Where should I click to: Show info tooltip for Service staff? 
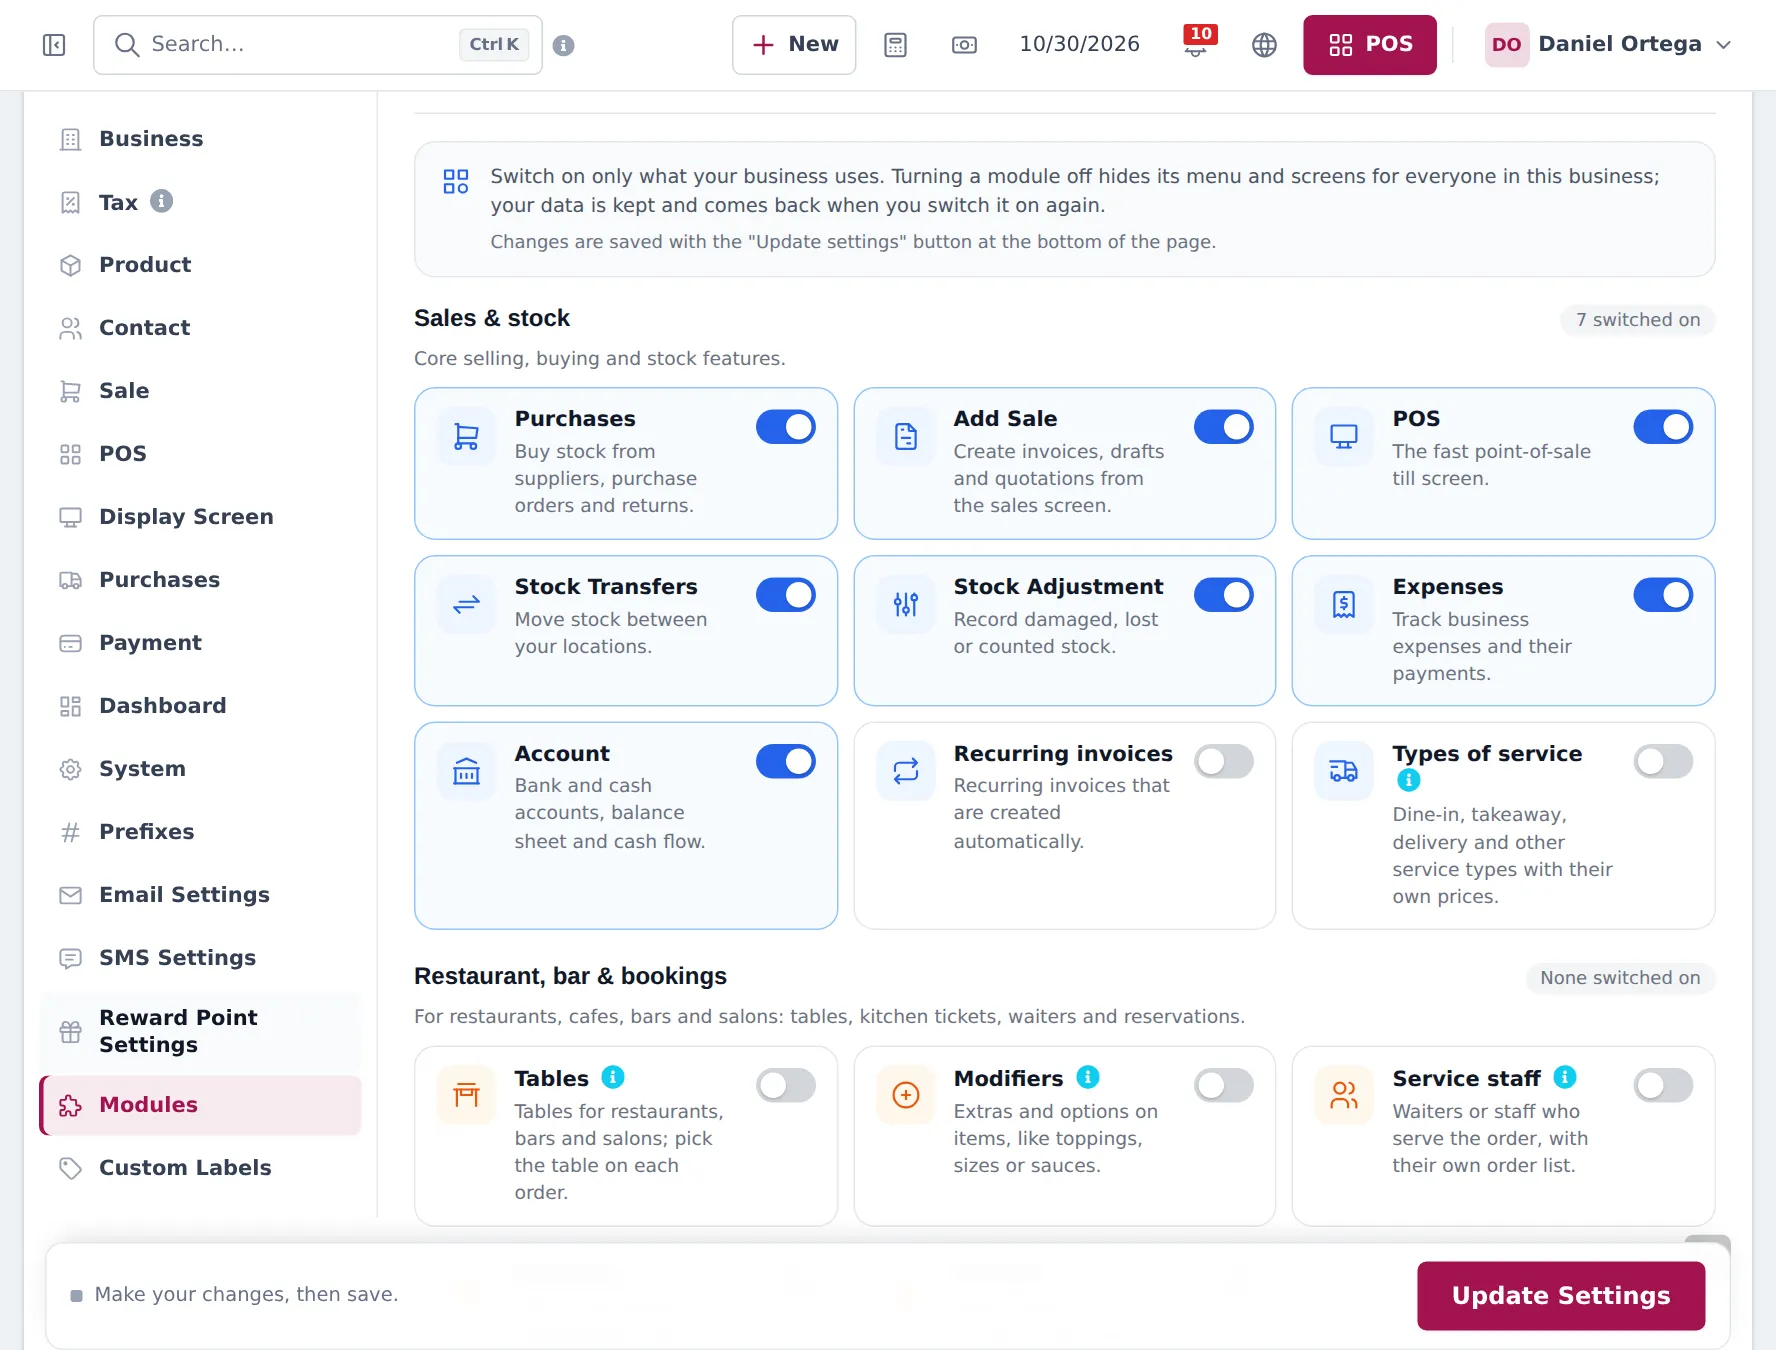coord(1565,1077)
